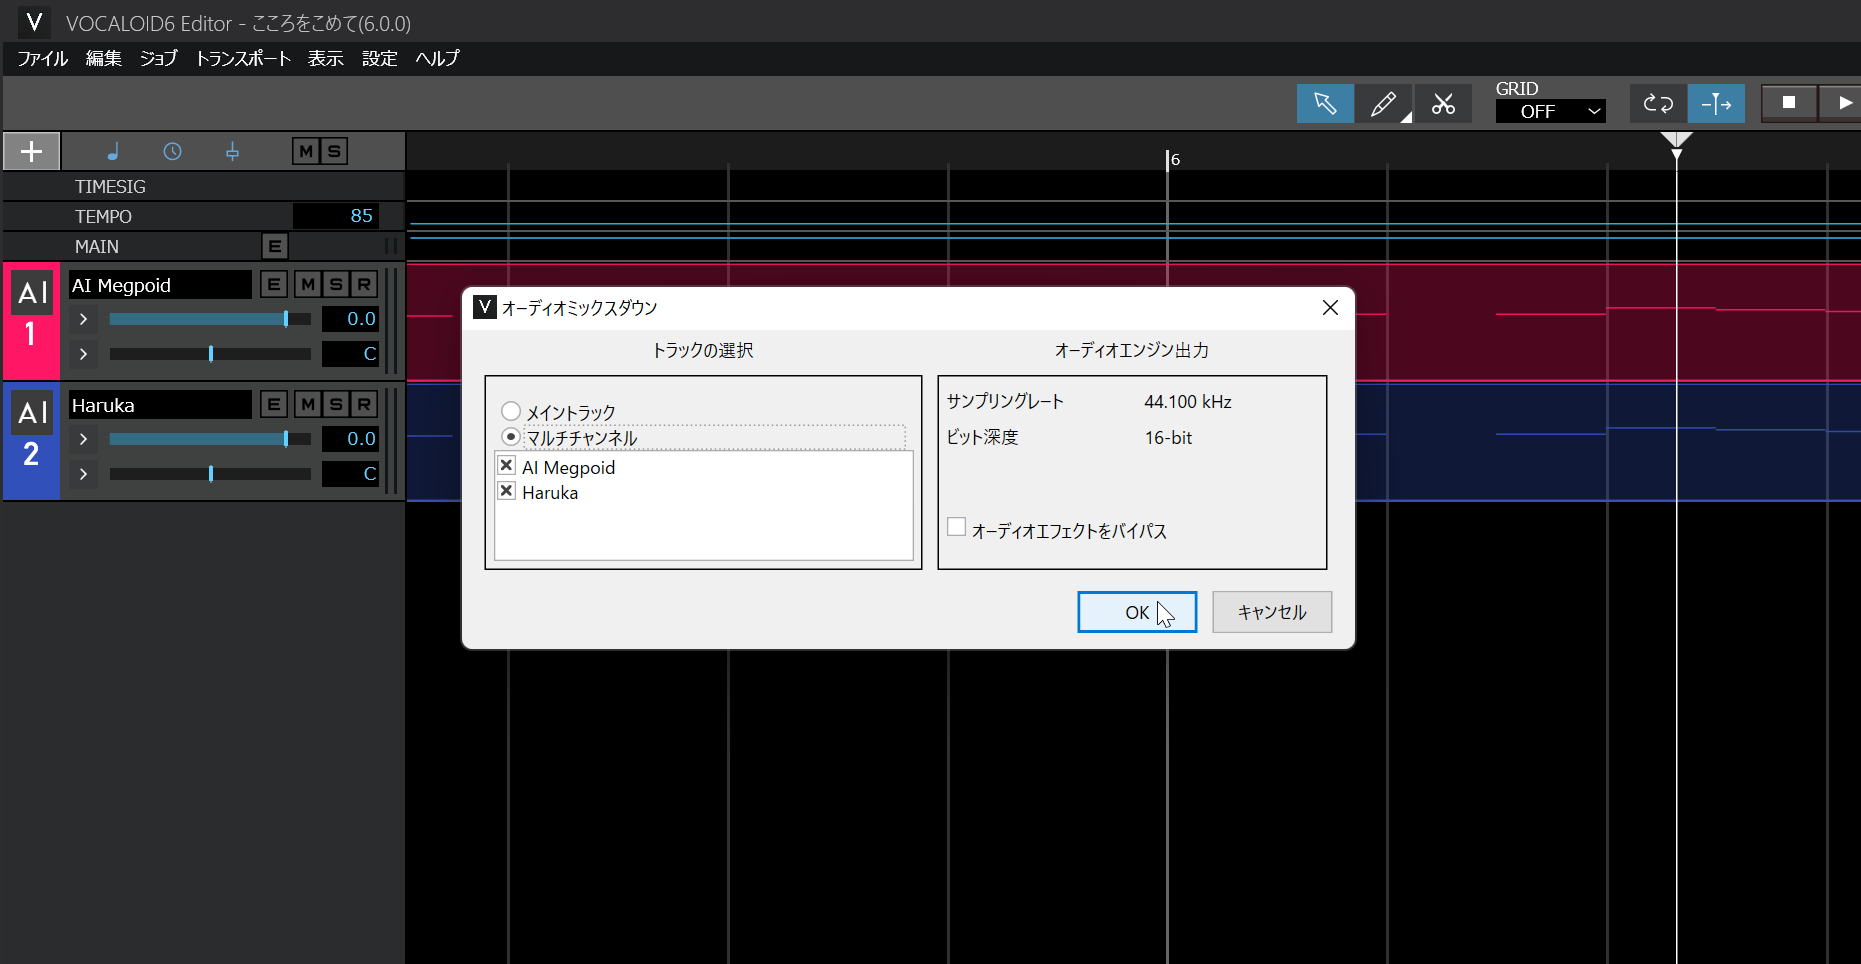Viewport: 1861px width, 964px height.
Task: Click AI voice icon of track 1
Action: pyautogui.click(x=33, y=293)
